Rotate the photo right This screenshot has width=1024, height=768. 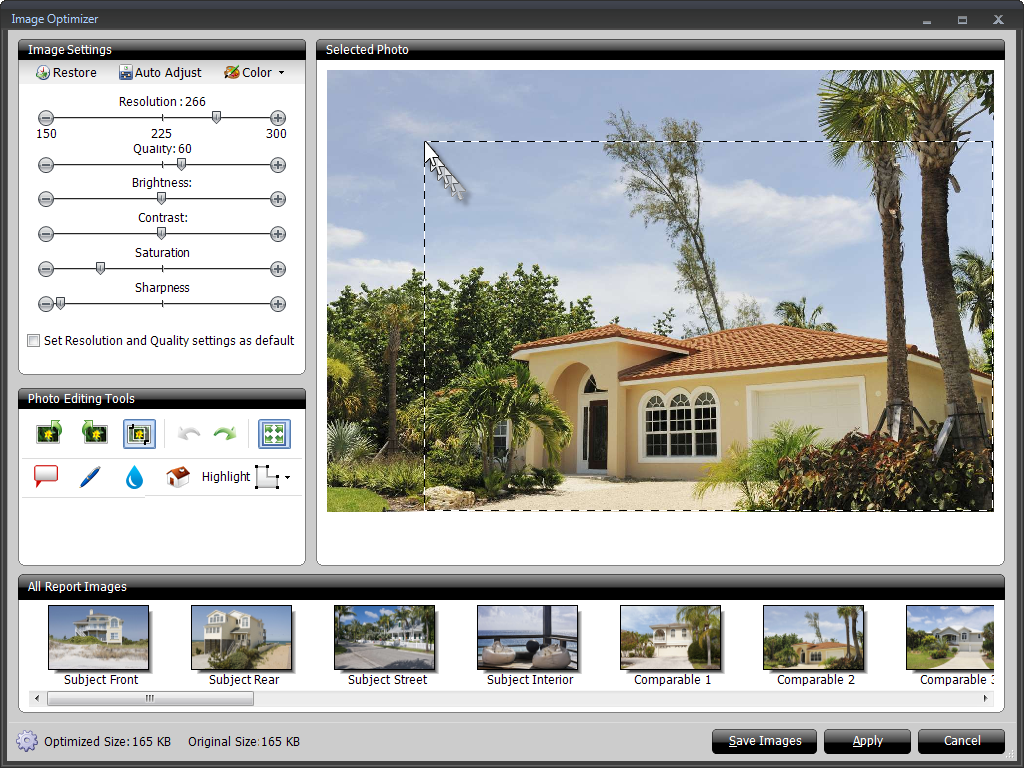49,433
